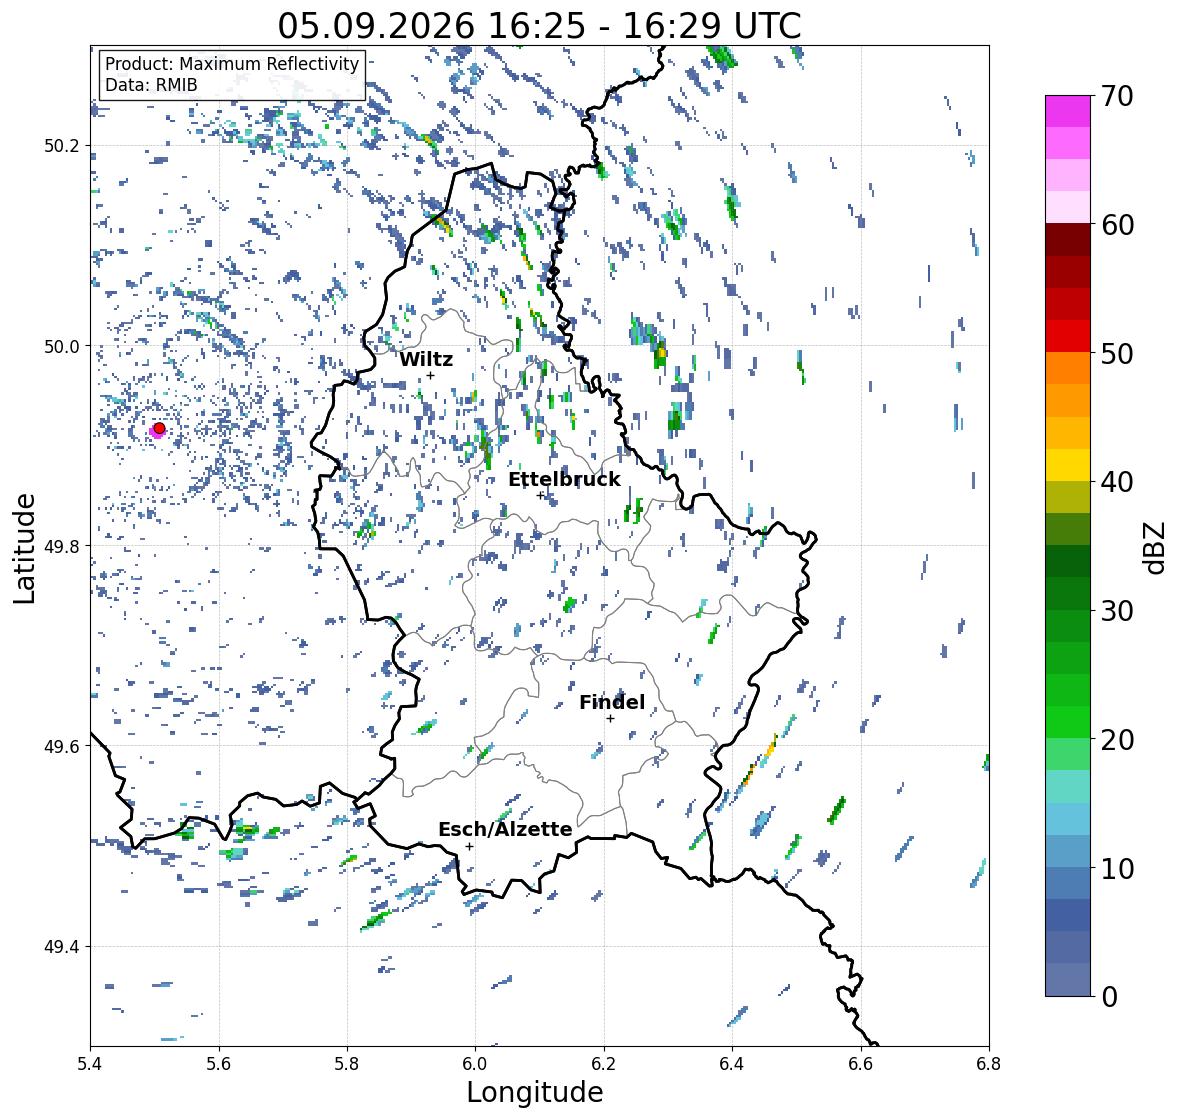1179x1117 pixels.
Task: Click the yellow 40 dBZ colorbar segment
Action: pyautogui.click(x=1068, y=465)
